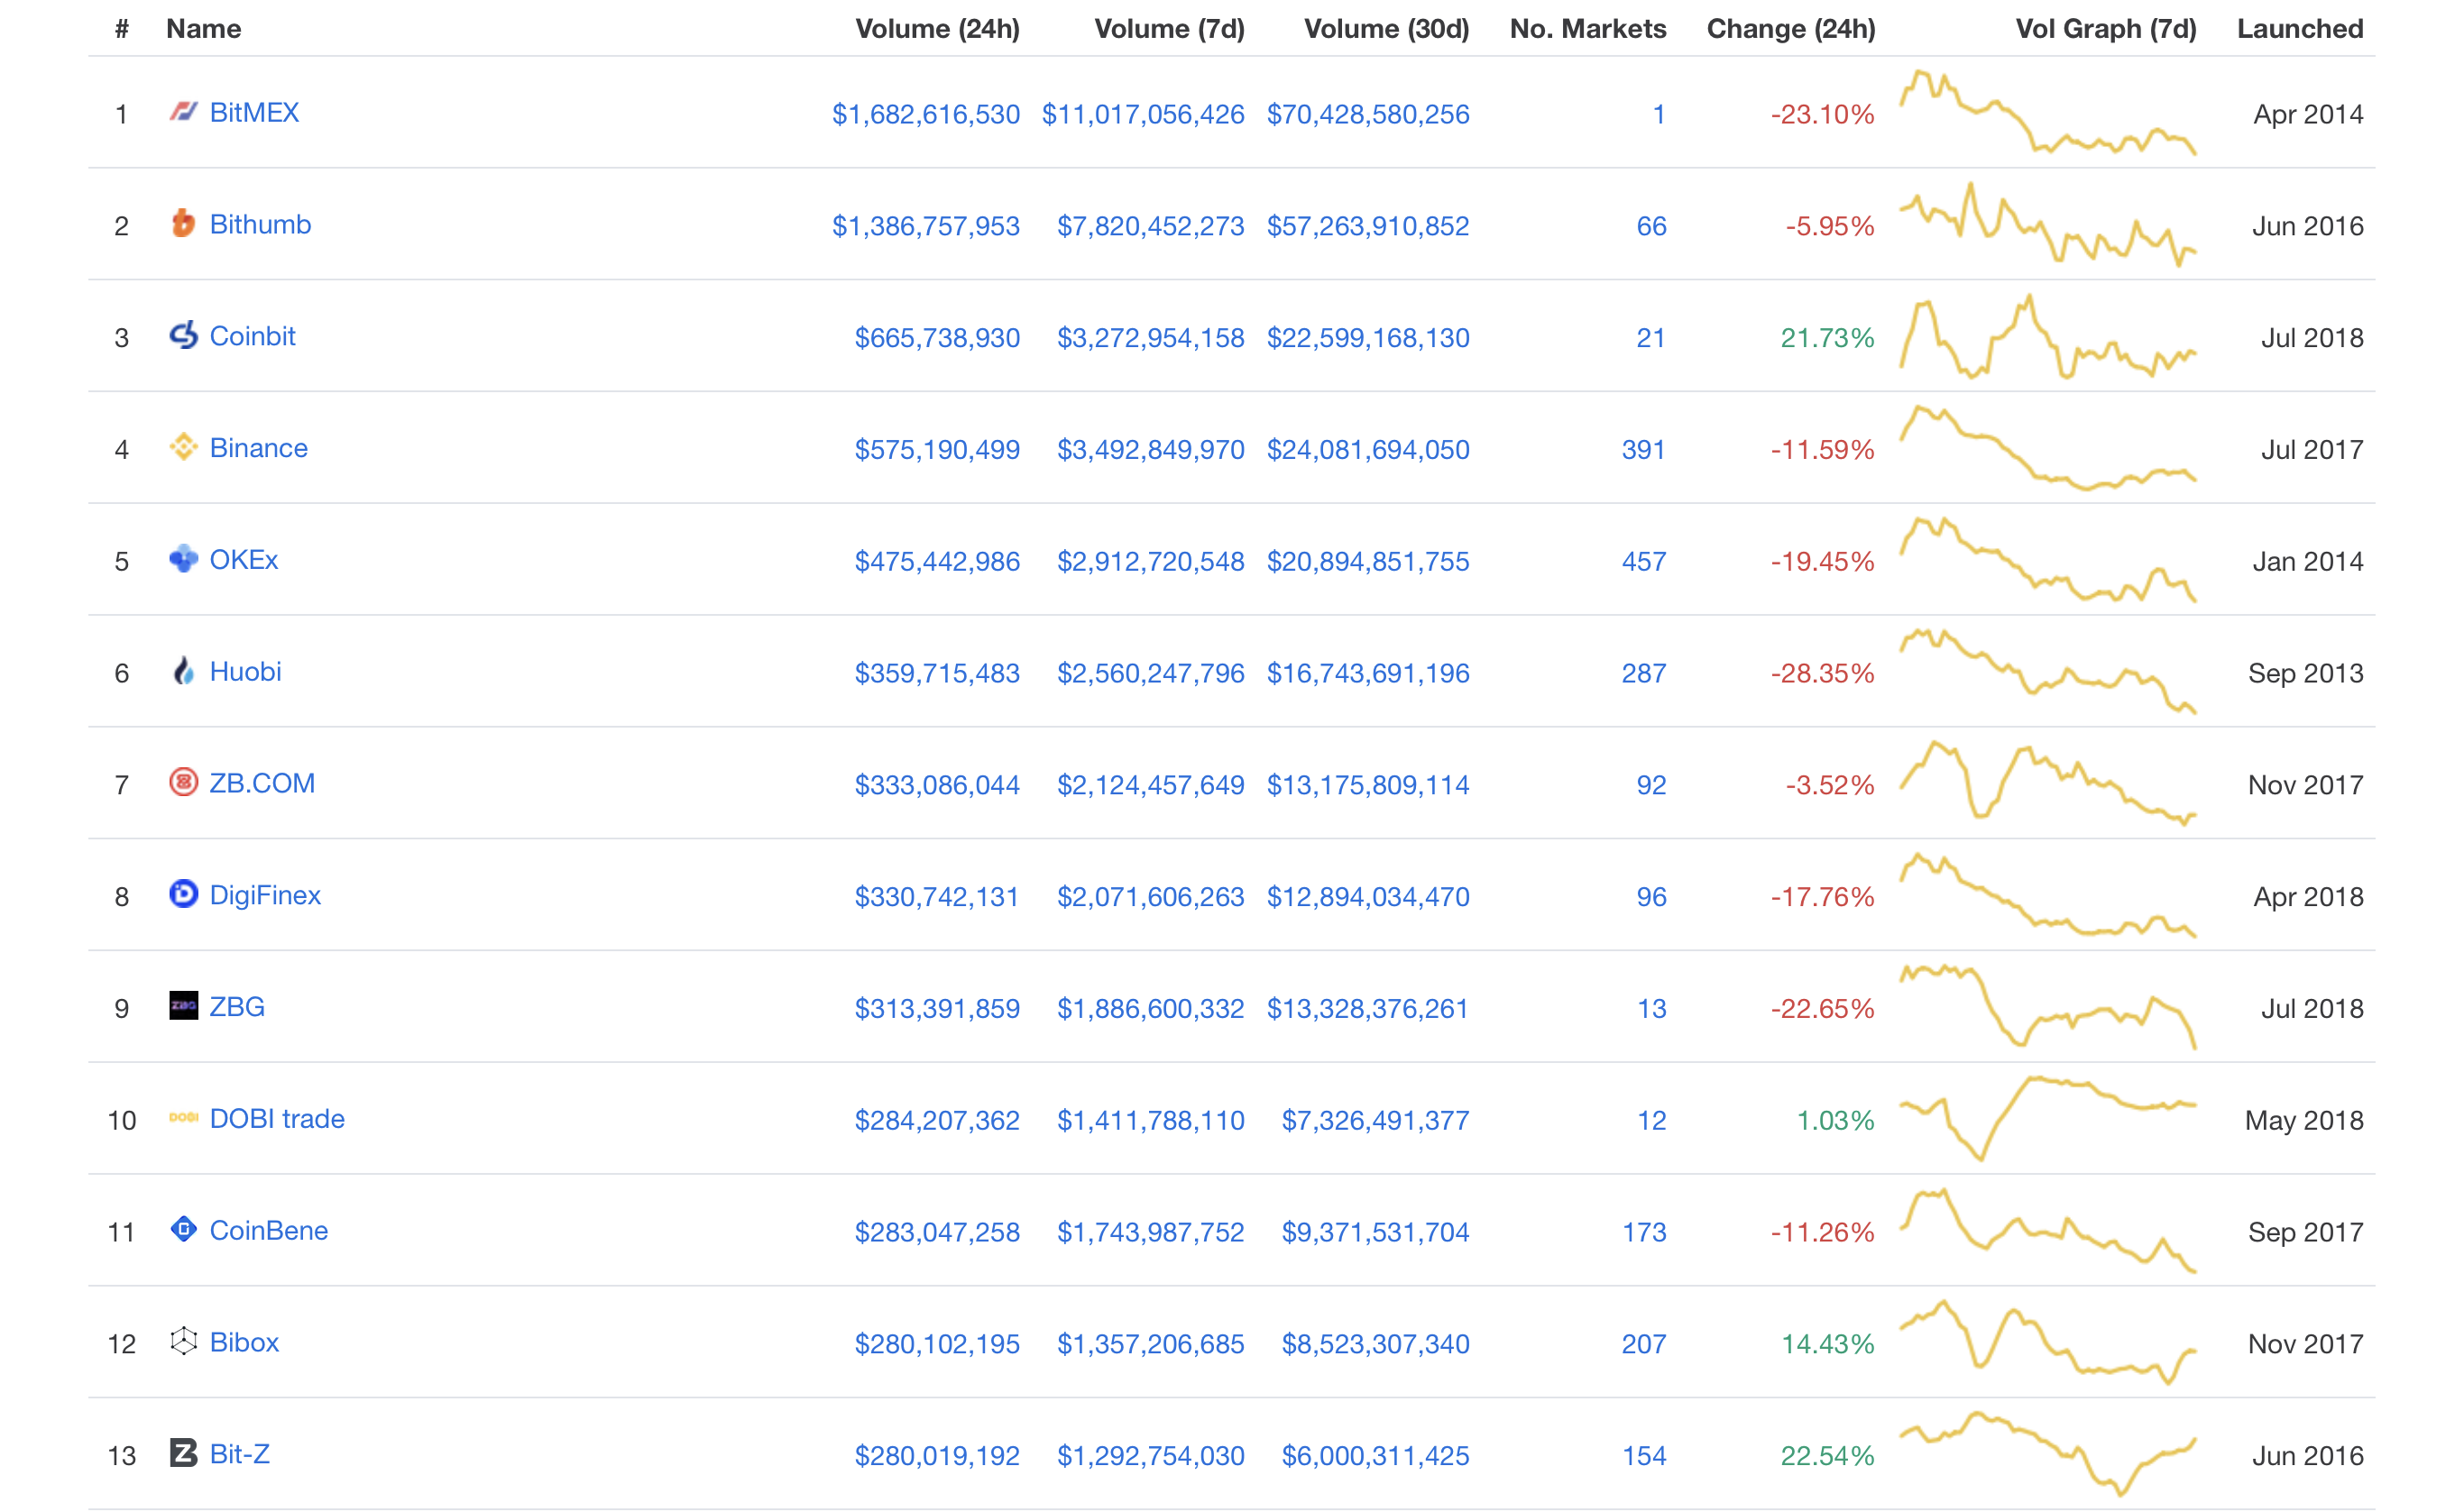The height and width of the screenshot is (1512, 2464).
Task: Click the OKEx logo icon
Action: click(x=183, y=559)
